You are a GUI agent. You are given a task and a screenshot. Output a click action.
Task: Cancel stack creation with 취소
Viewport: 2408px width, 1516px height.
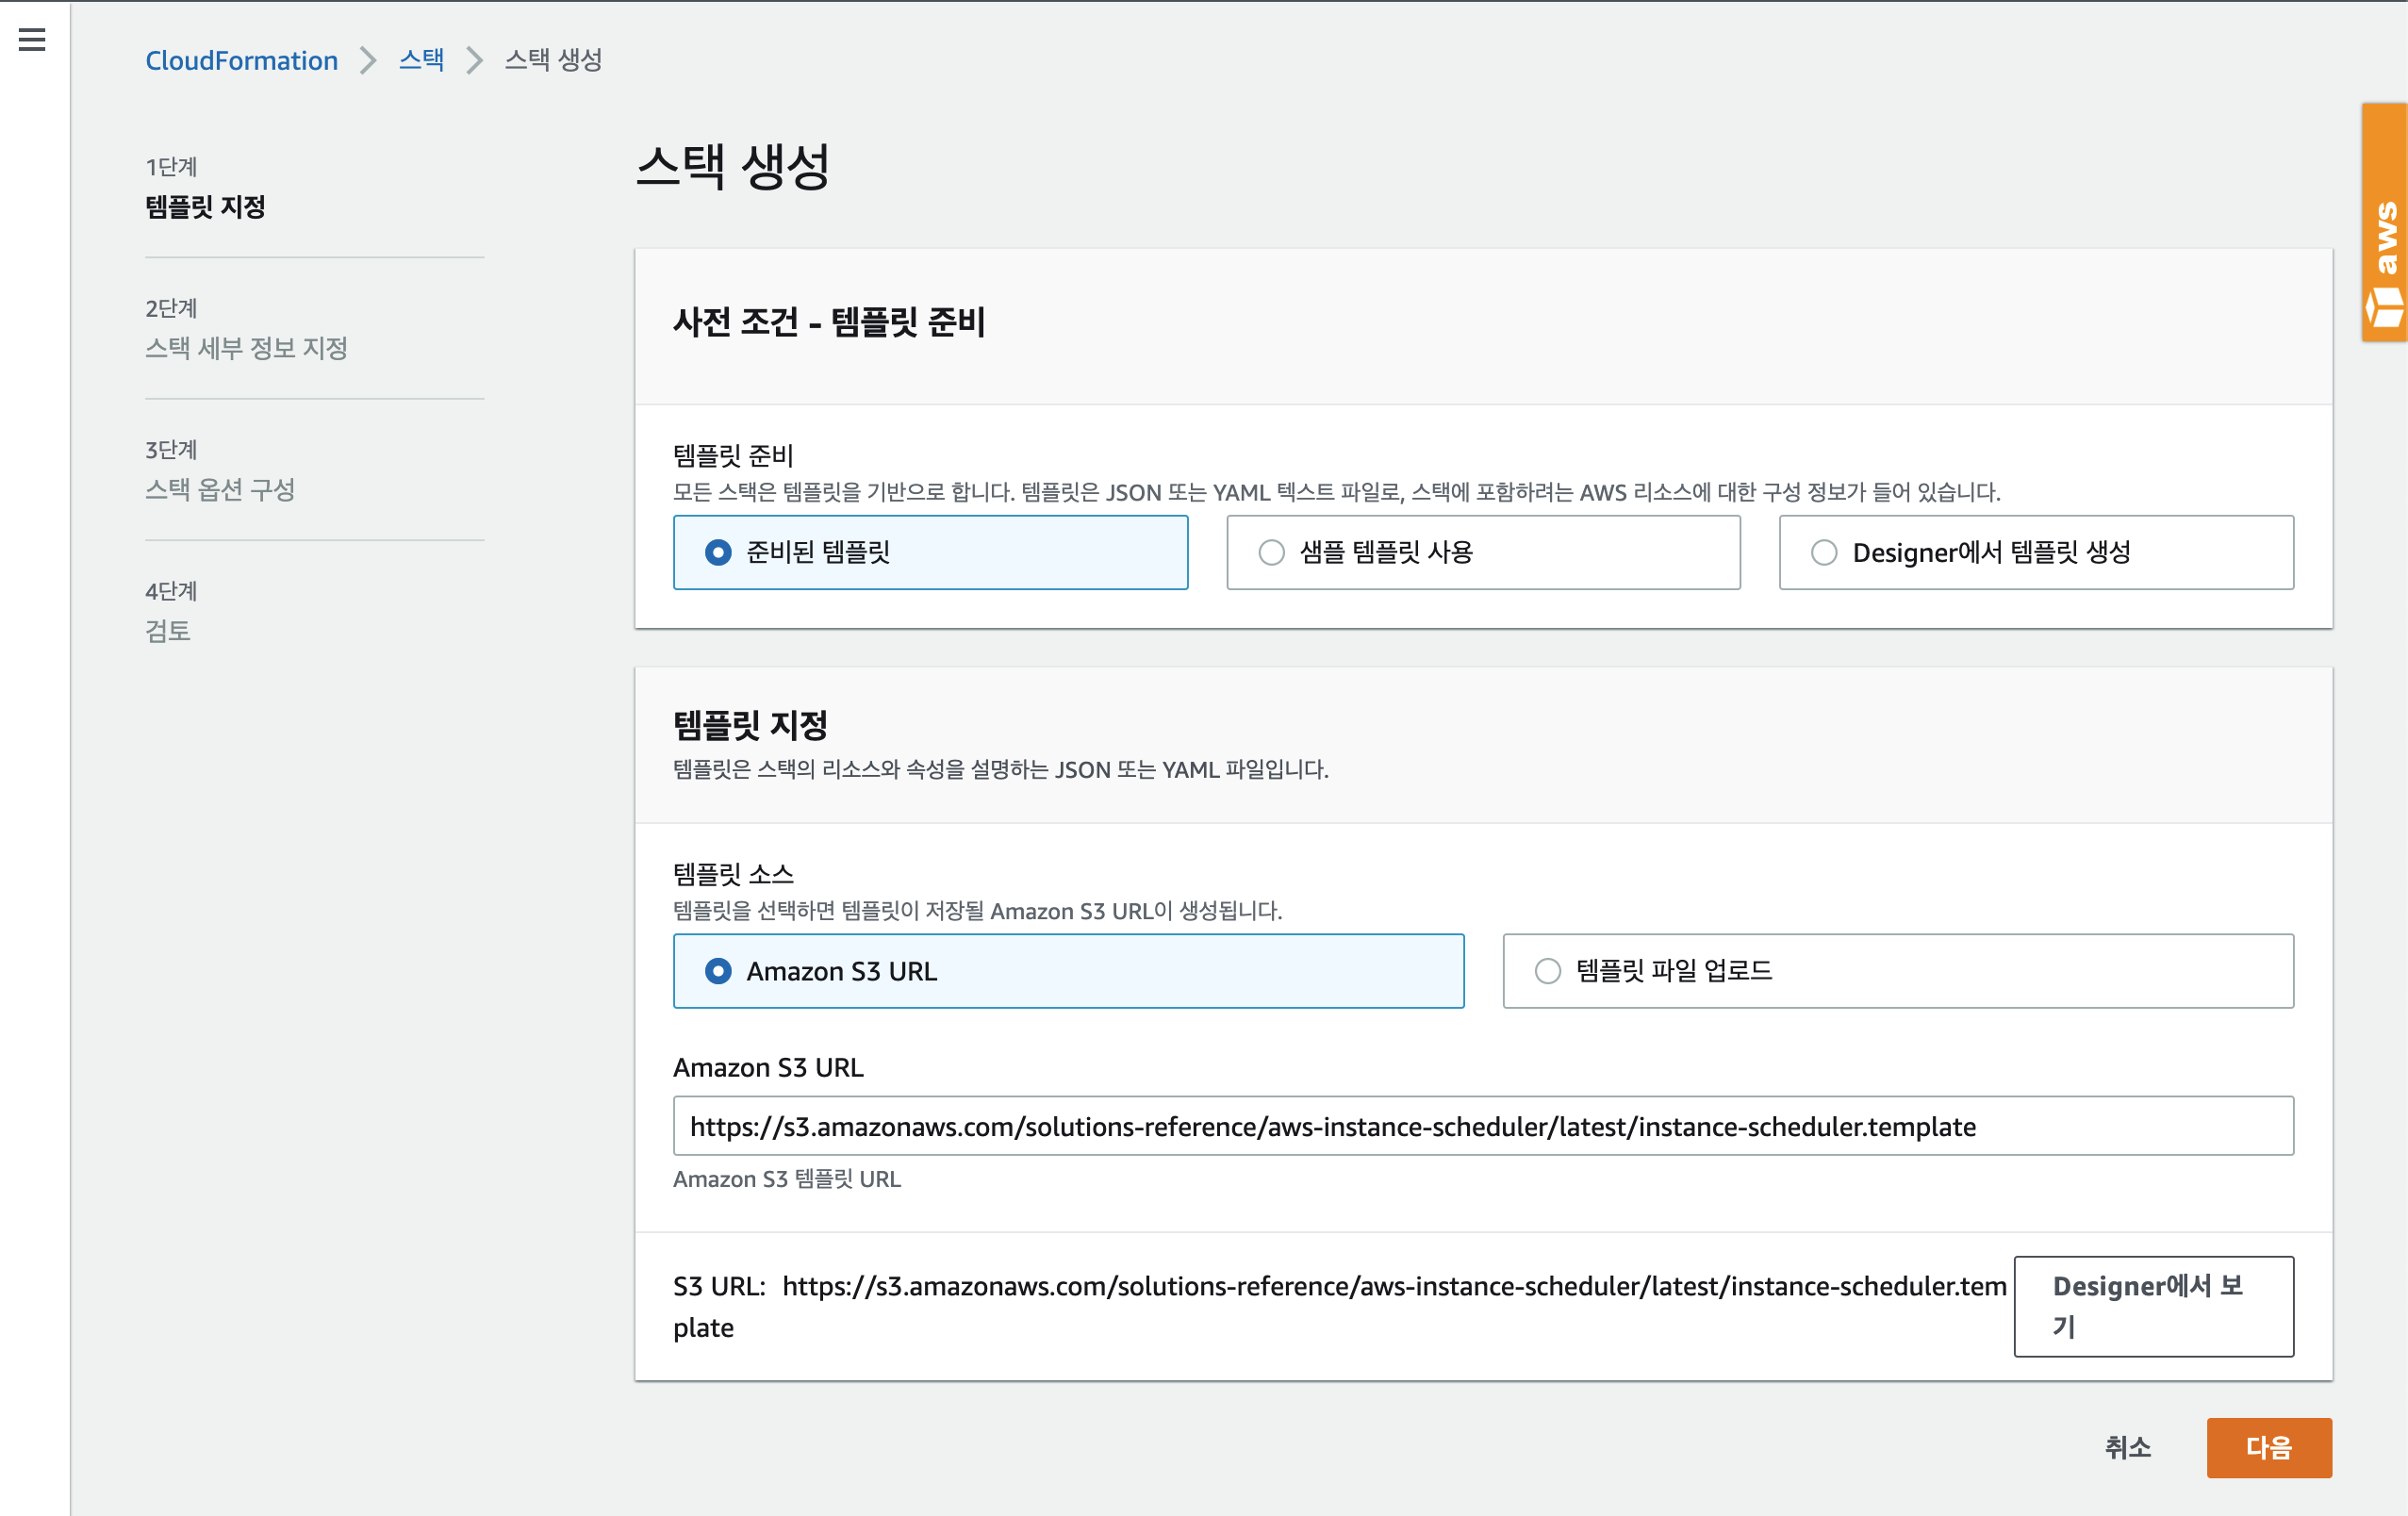coord(2127,1447)
